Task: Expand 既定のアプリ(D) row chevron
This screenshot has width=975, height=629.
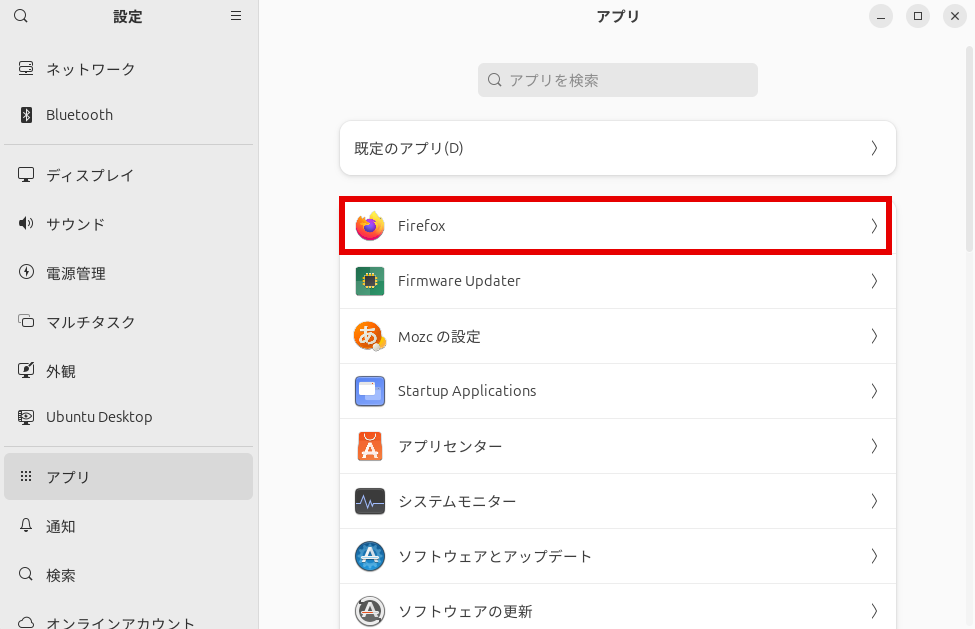Action: pos(873,148)
